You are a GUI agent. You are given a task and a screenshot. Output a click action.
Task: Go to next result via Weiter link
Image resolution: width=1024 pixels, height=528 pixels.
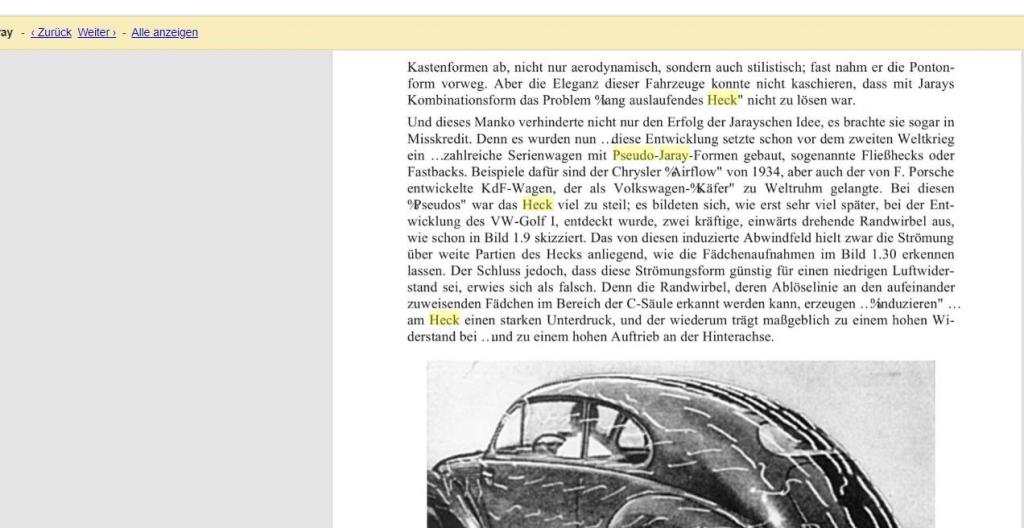(x=97, y=32)
